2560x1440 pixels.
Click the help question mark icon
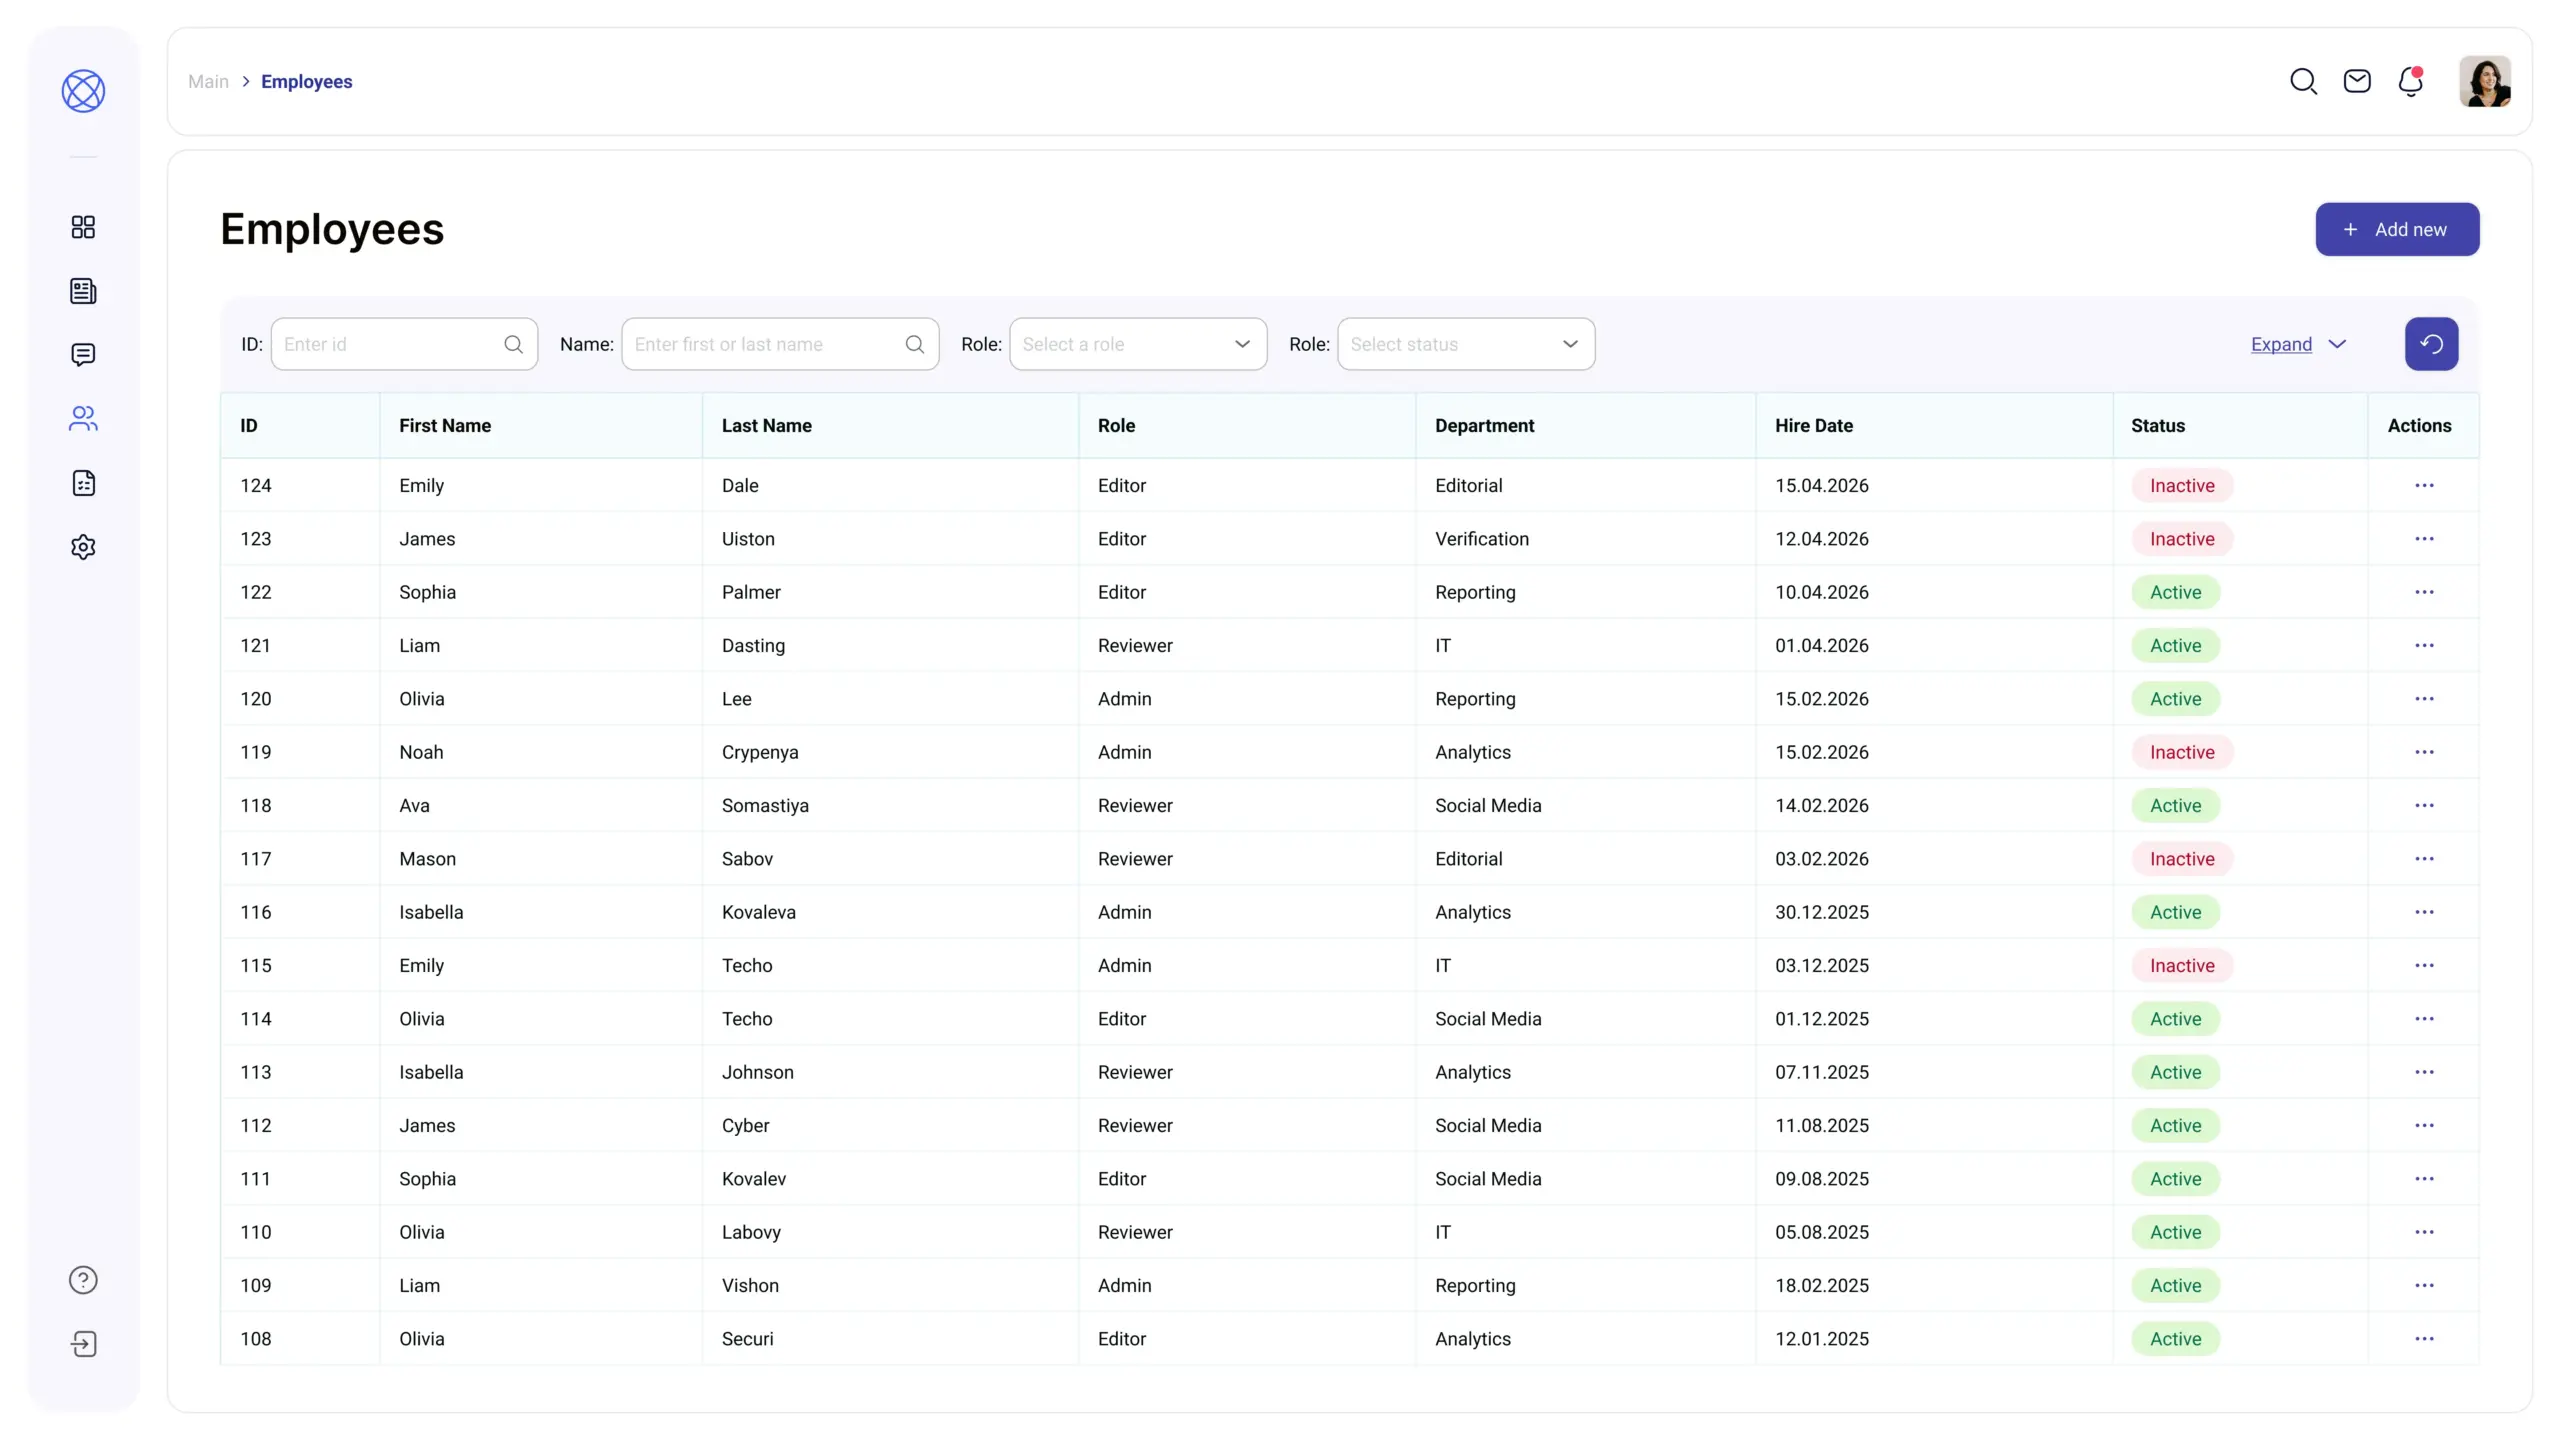tap(83, 1280)
